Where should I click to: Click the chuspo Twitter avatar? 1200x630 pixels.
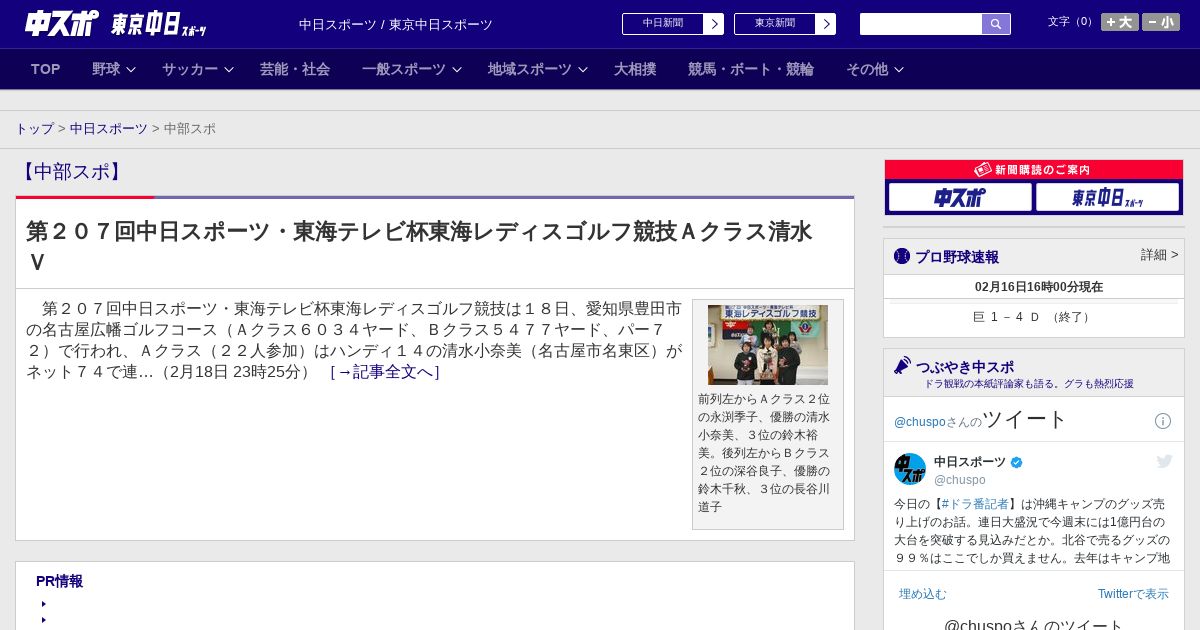click(910, 469)
